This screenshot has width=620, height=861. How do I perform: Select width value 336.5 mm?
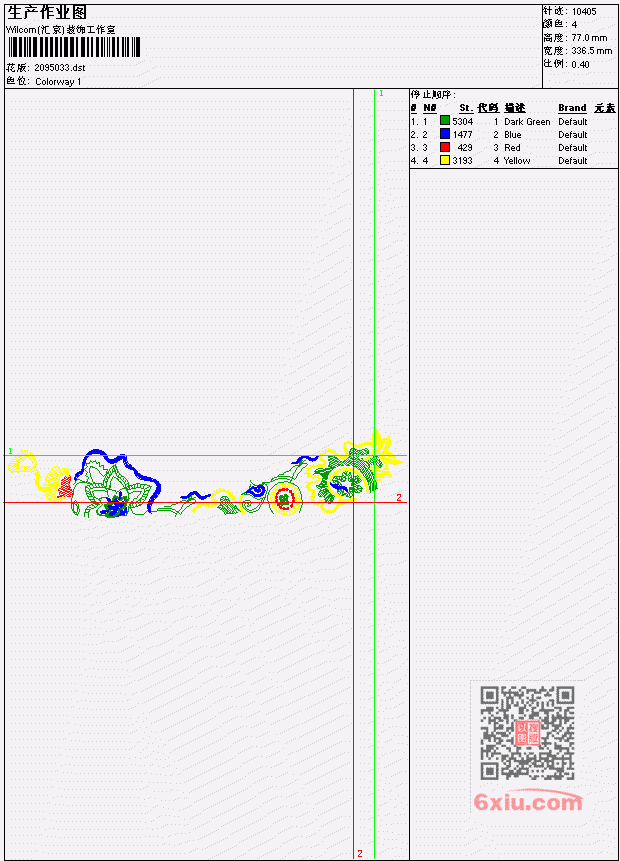[591, 51]
